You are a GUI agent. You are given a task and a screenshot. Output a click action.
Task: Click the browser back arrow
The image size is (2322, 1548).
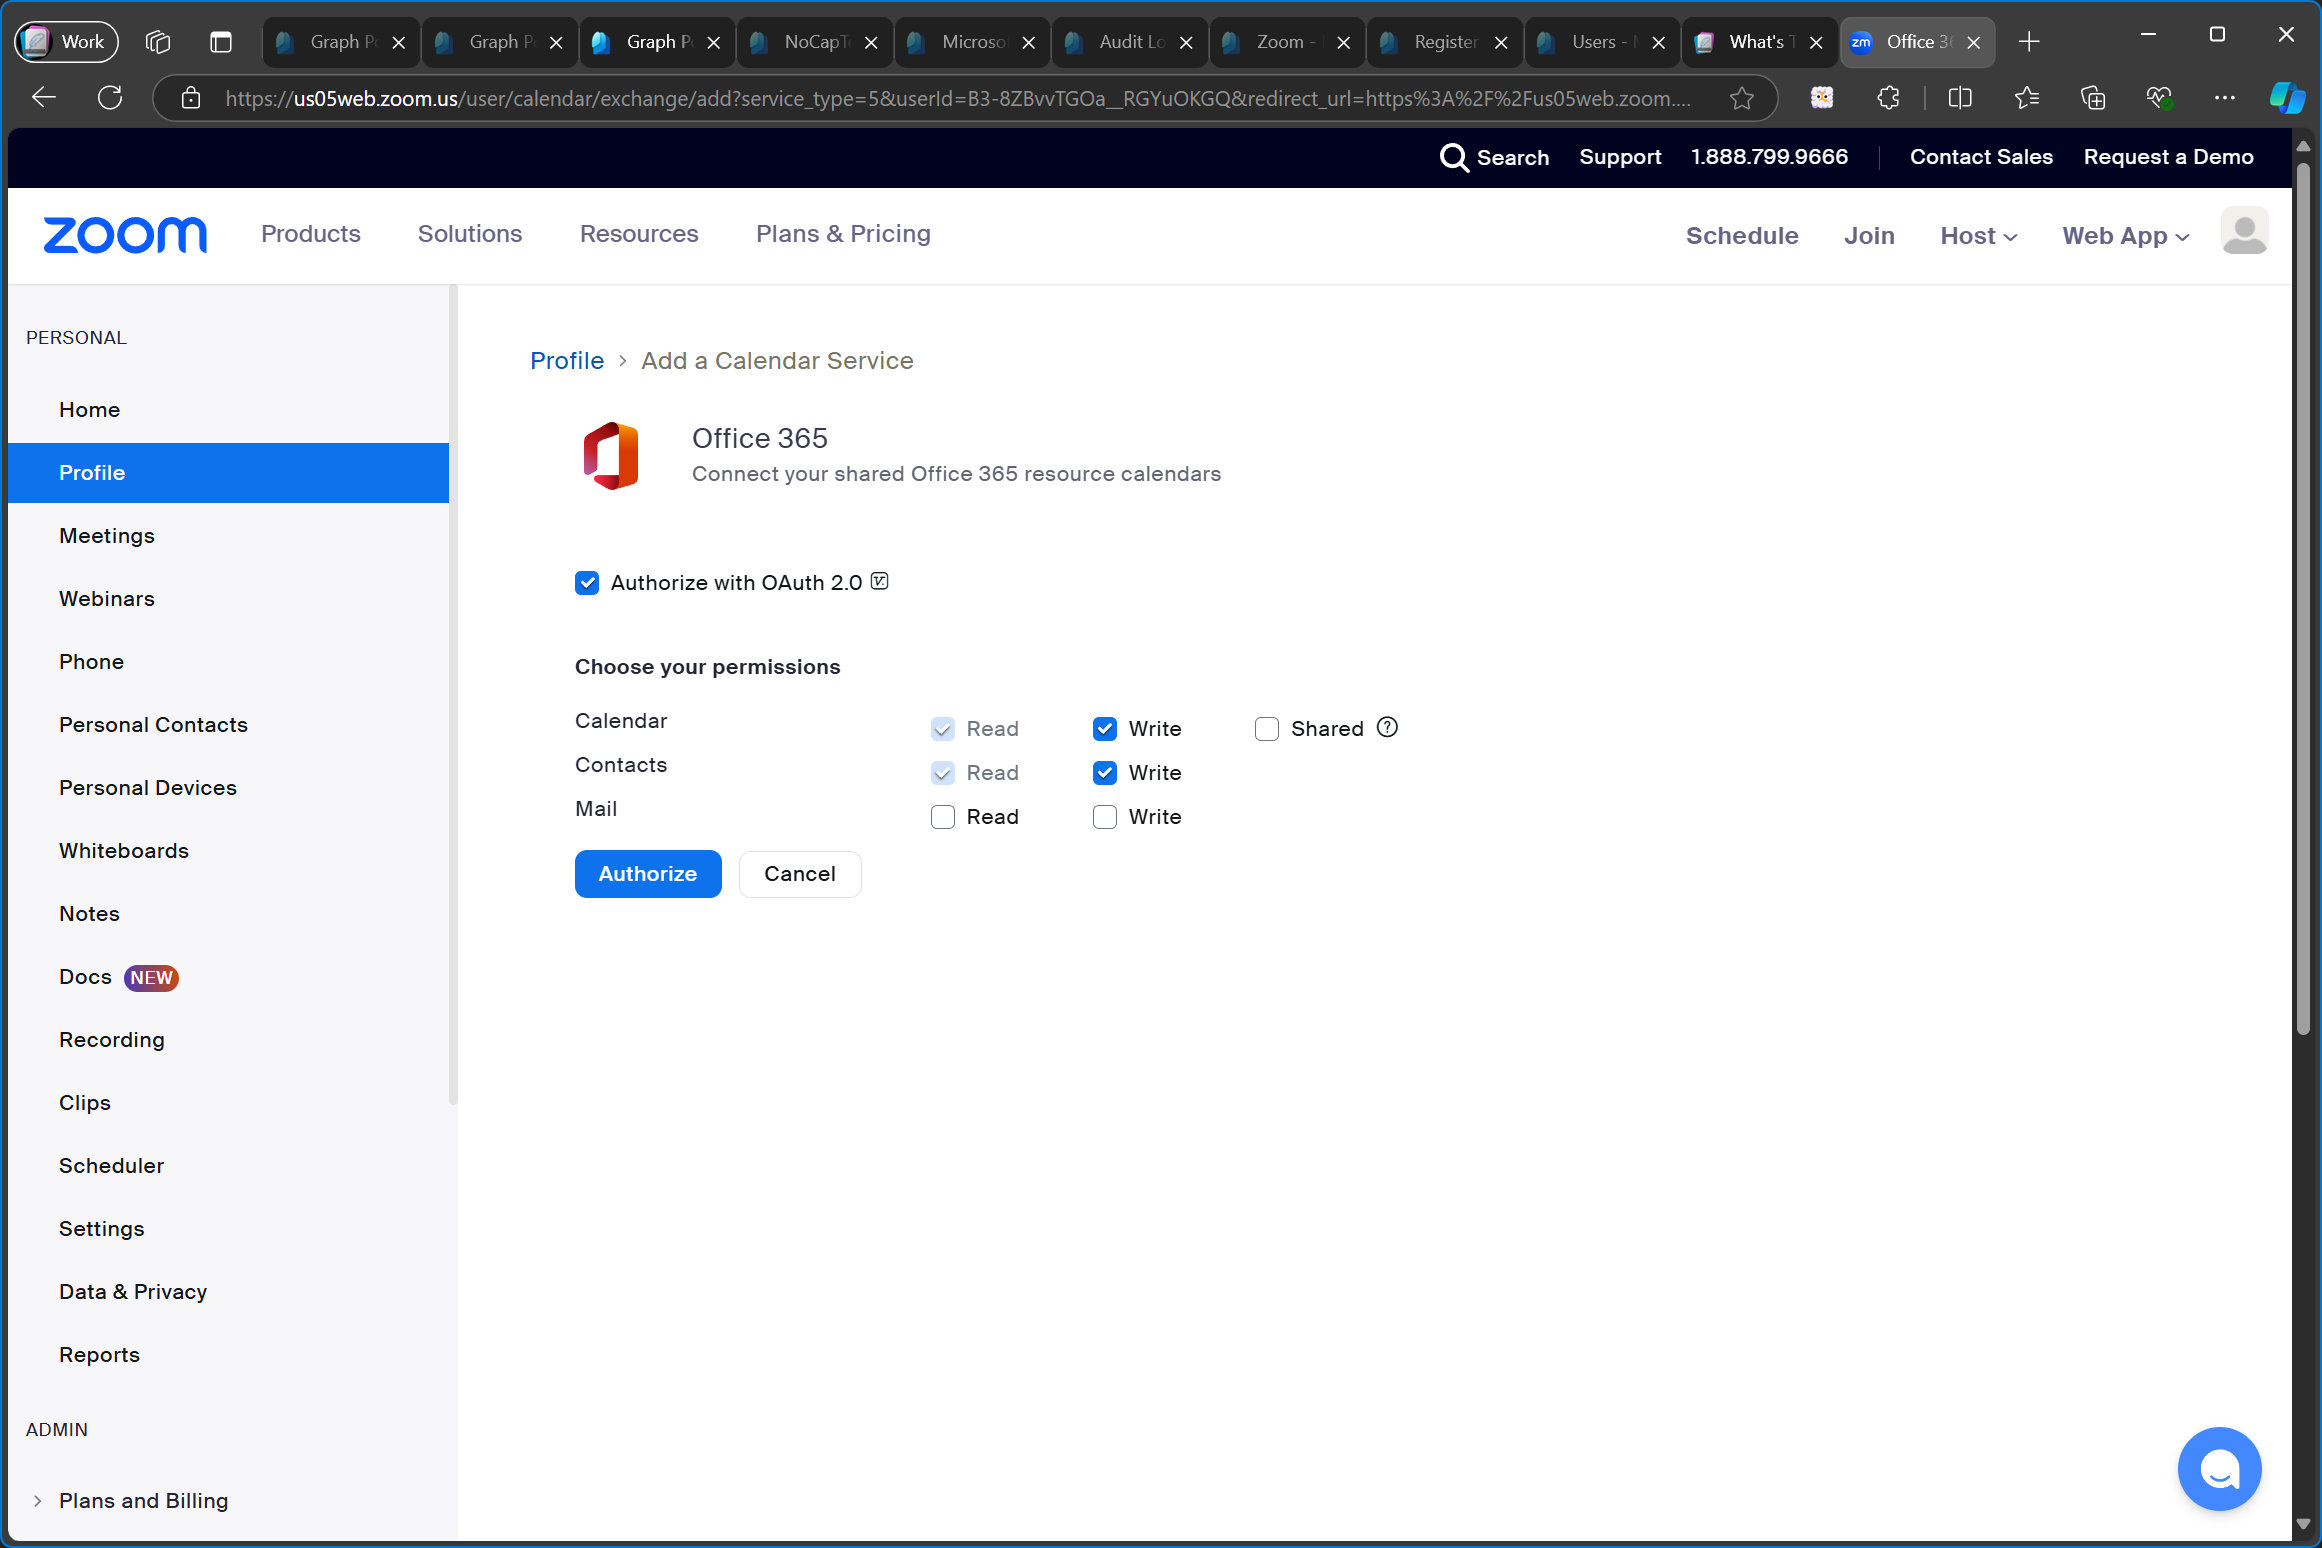(x=44, y=98)
